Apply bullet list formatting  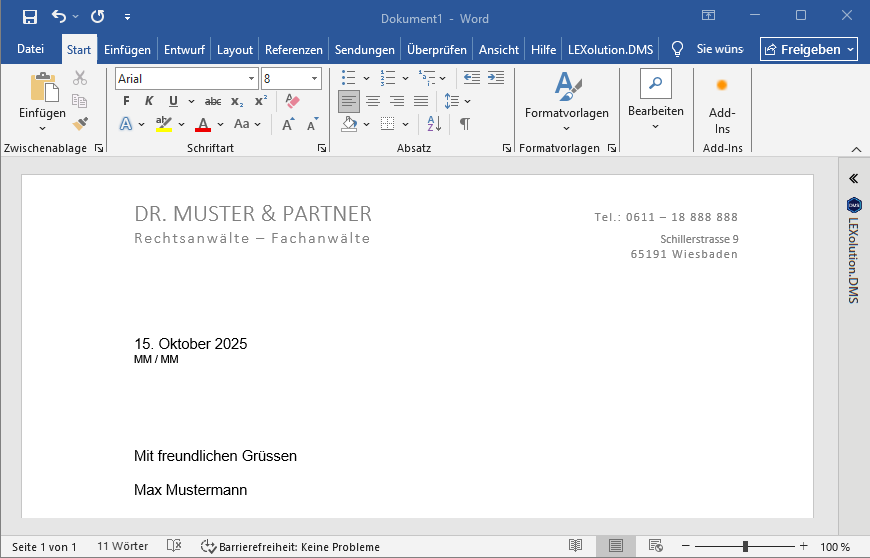click(348, 78)
